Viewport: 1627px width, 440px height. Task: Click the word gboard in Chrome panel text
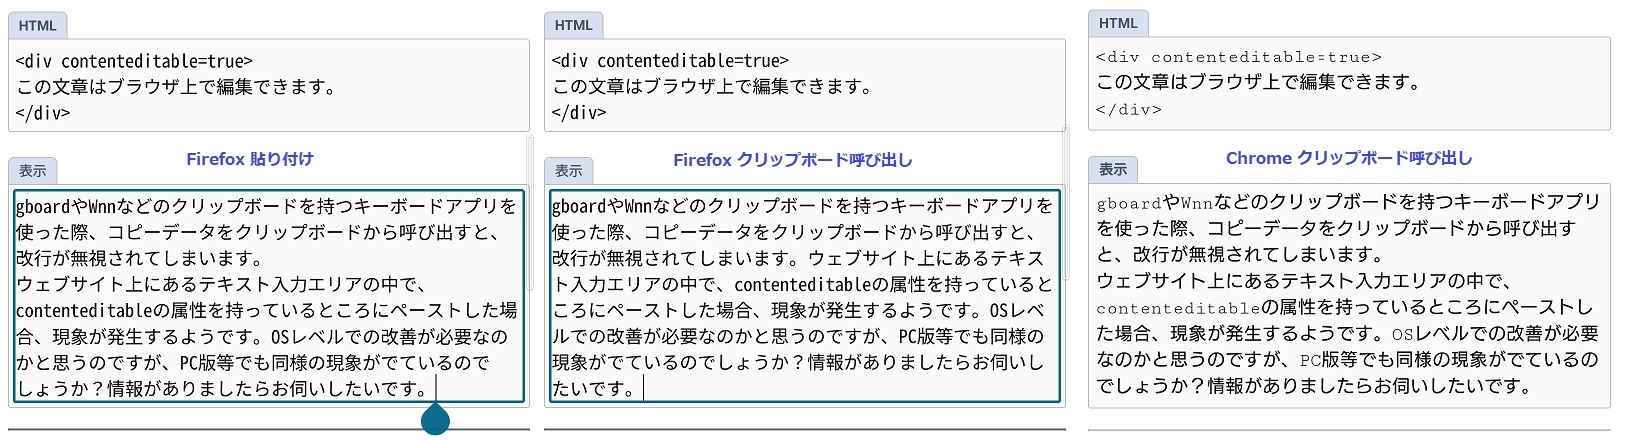pyautogui.click(x=1129, y=204)
